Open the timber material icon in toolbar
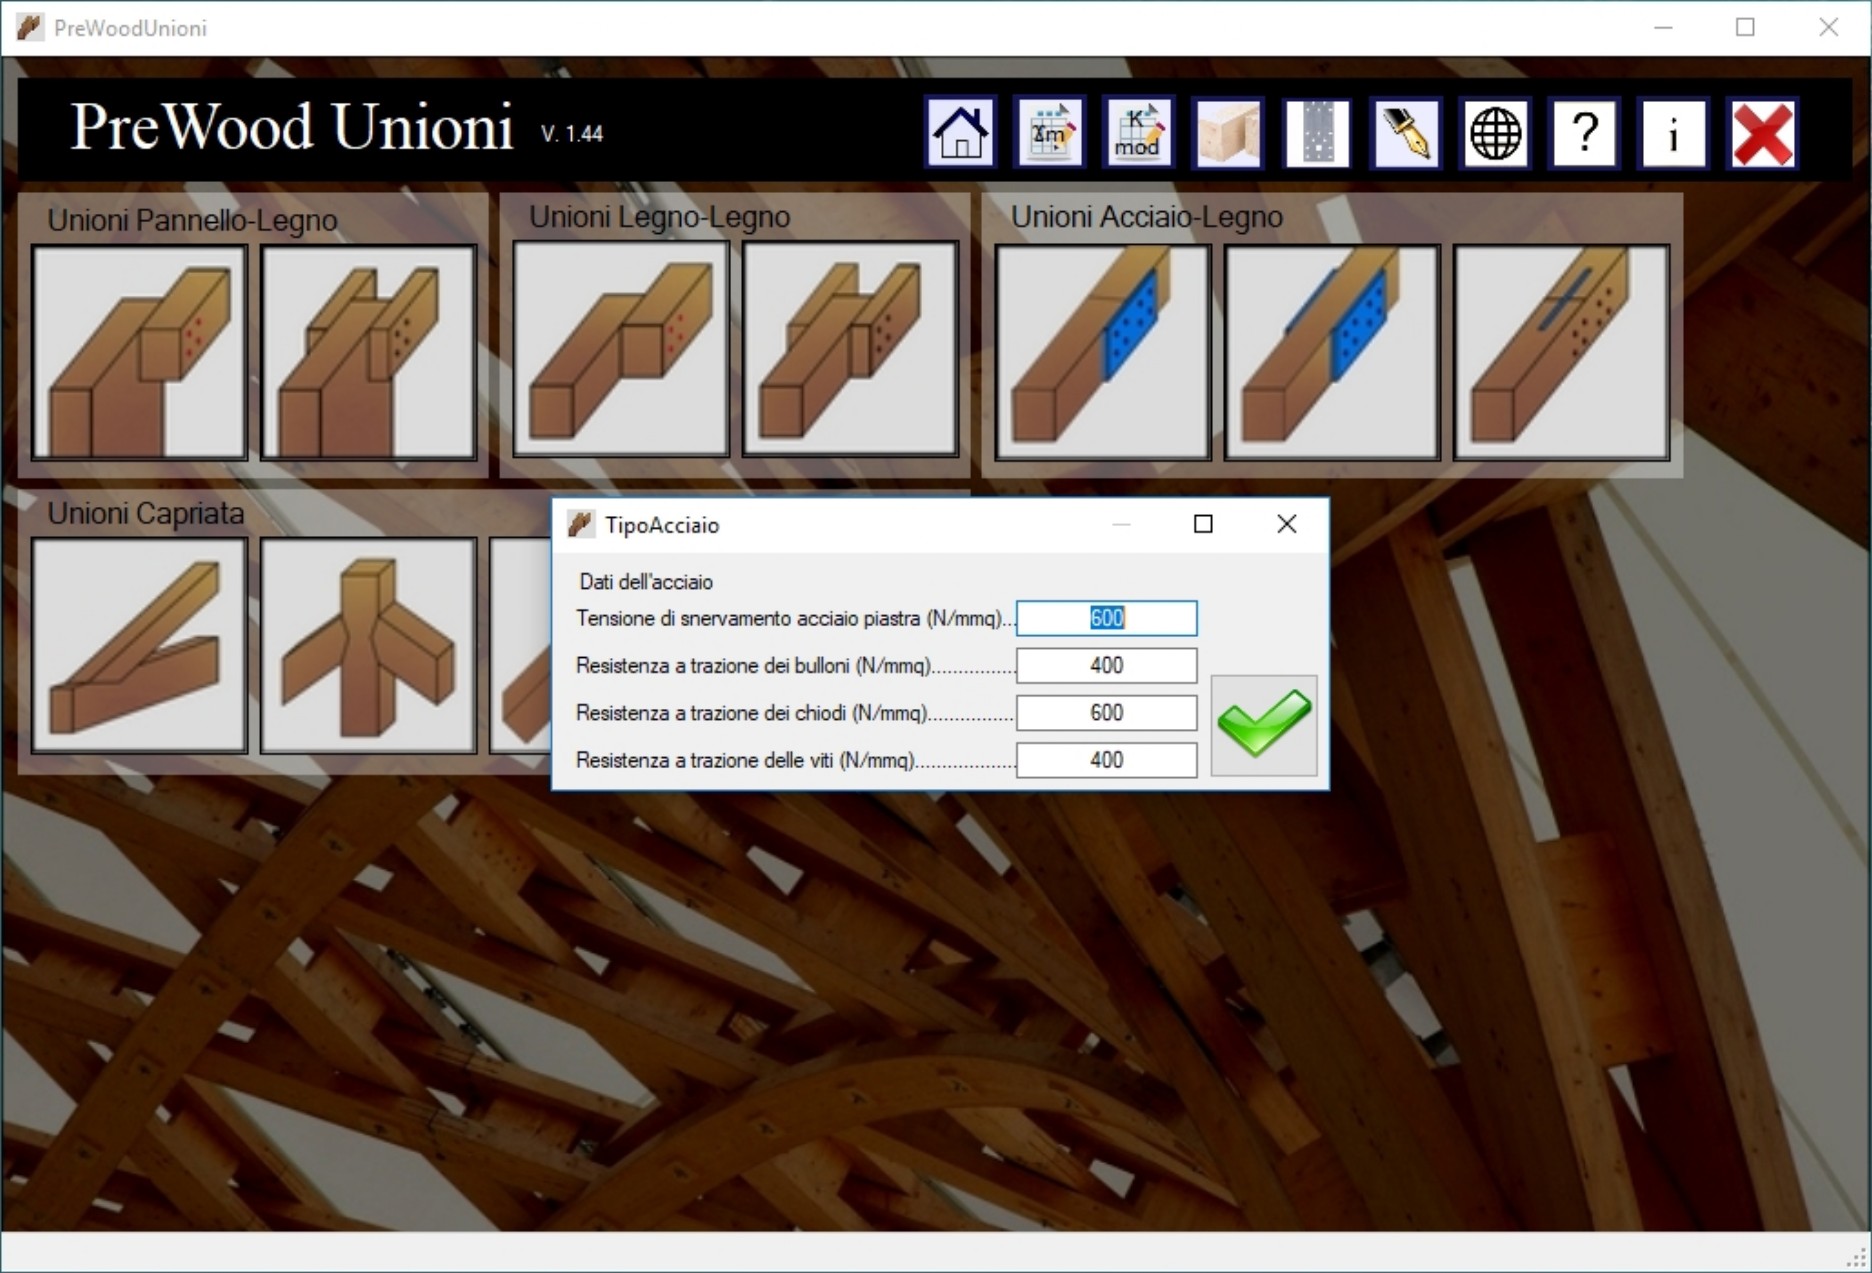 point(1228,132)
